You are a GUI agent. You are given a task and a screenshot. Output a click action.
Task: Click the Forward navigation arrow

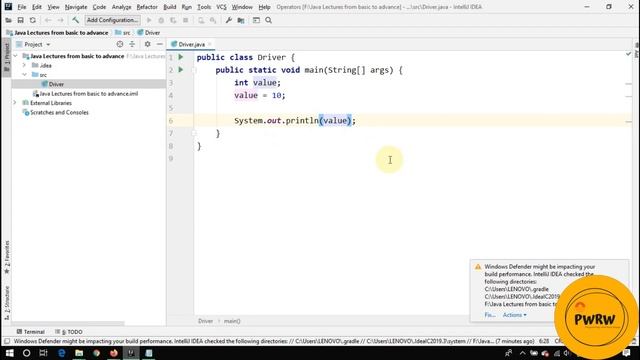click(60, 20)
